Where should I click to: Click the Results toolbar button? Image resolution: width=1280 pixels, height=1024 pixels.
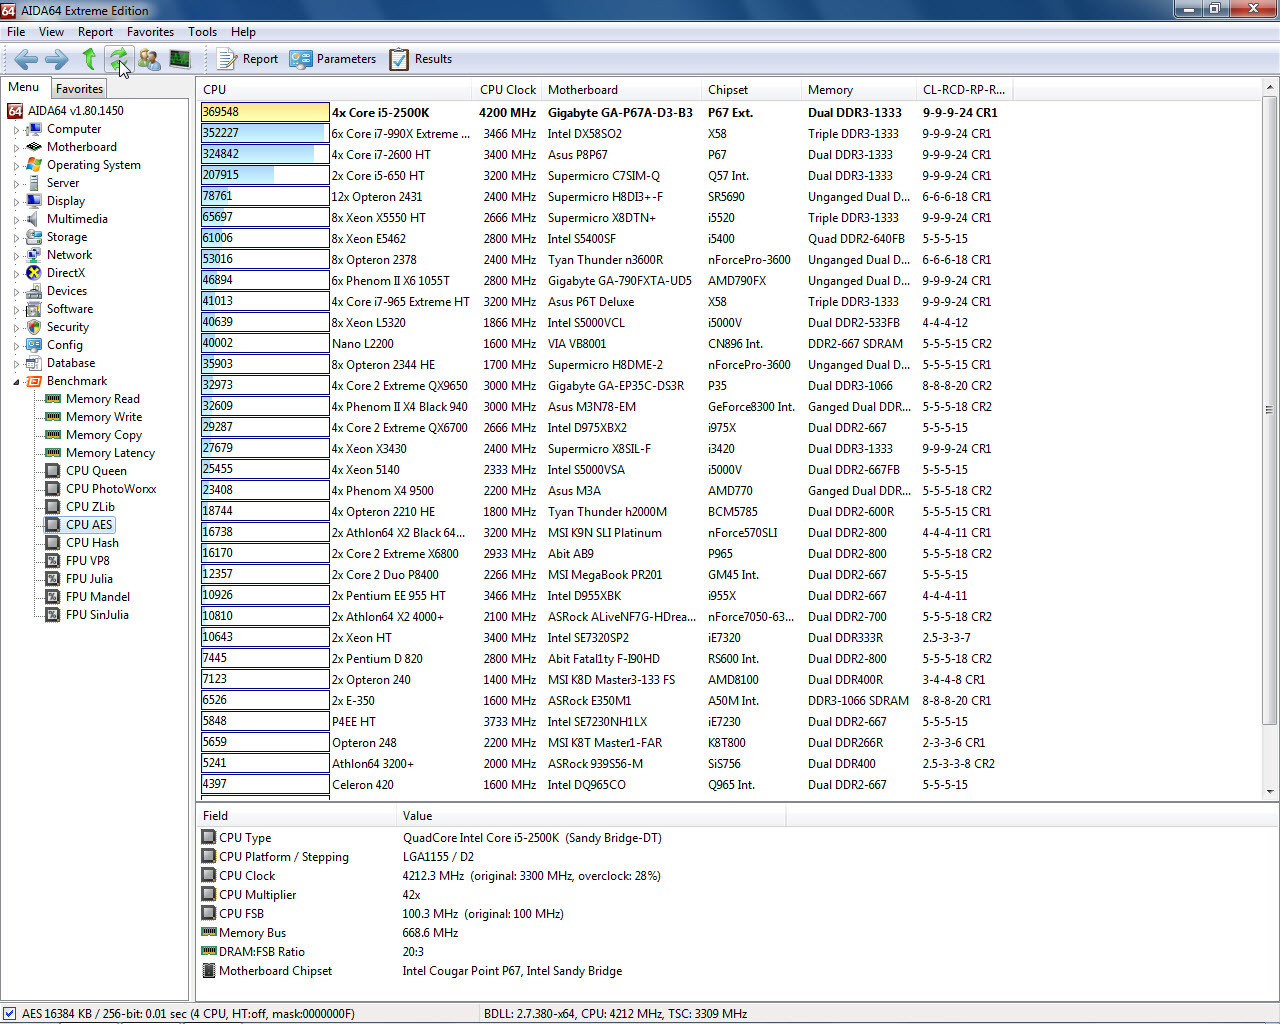click(421, 59)
